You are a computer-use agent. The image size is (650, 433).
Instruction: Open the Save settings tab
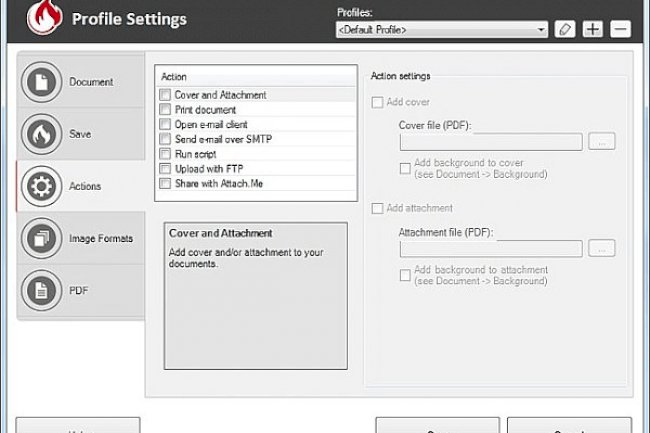tap(80, 134)
